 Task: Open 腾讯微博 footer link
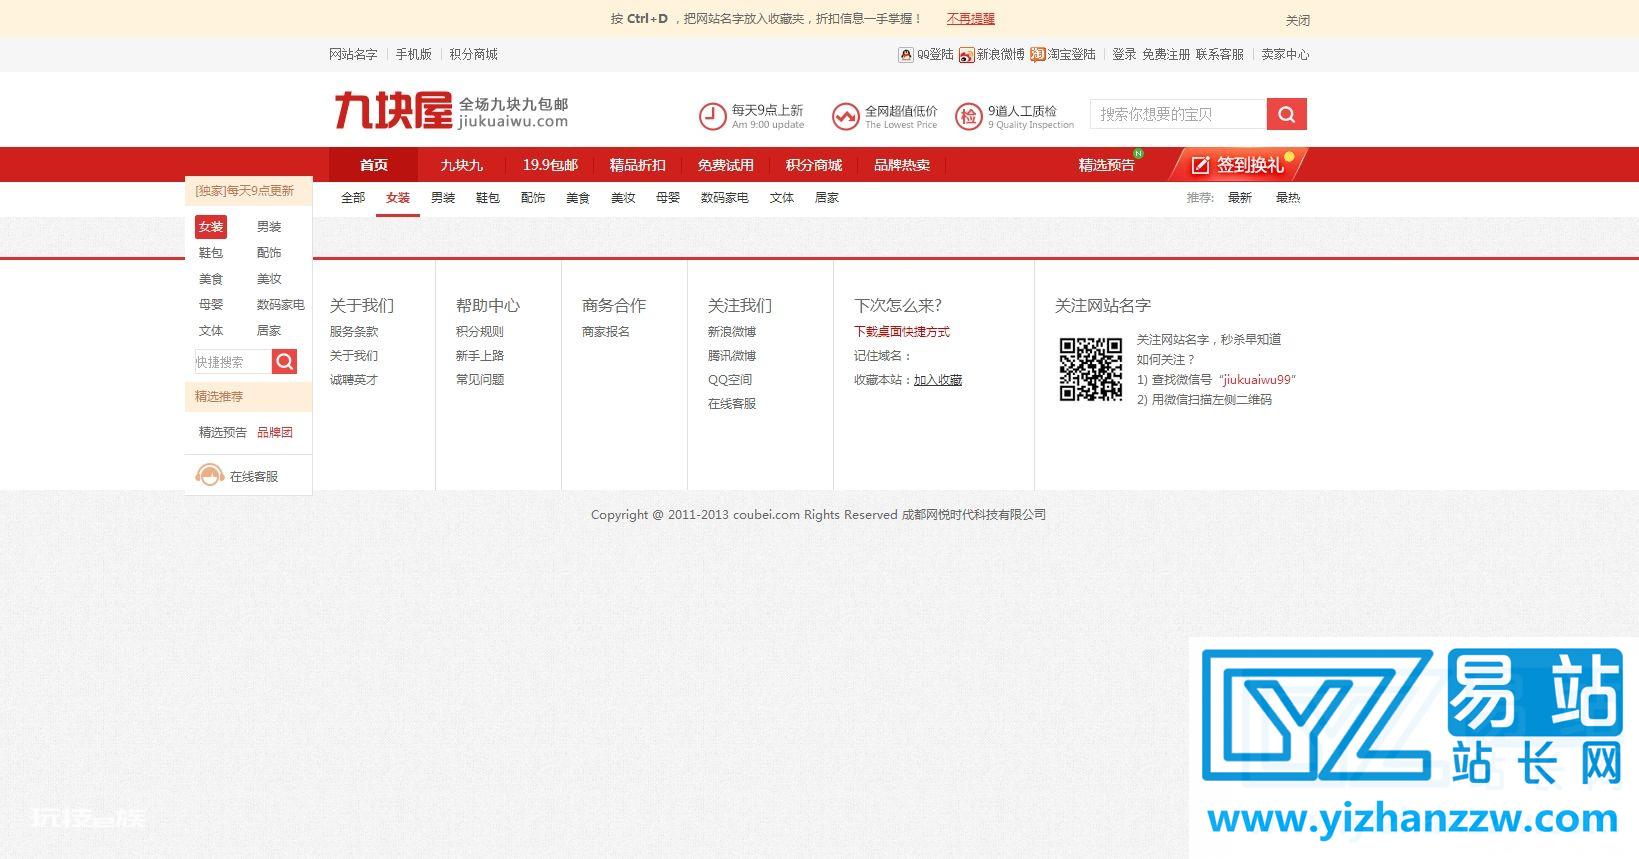coord(732,356)
